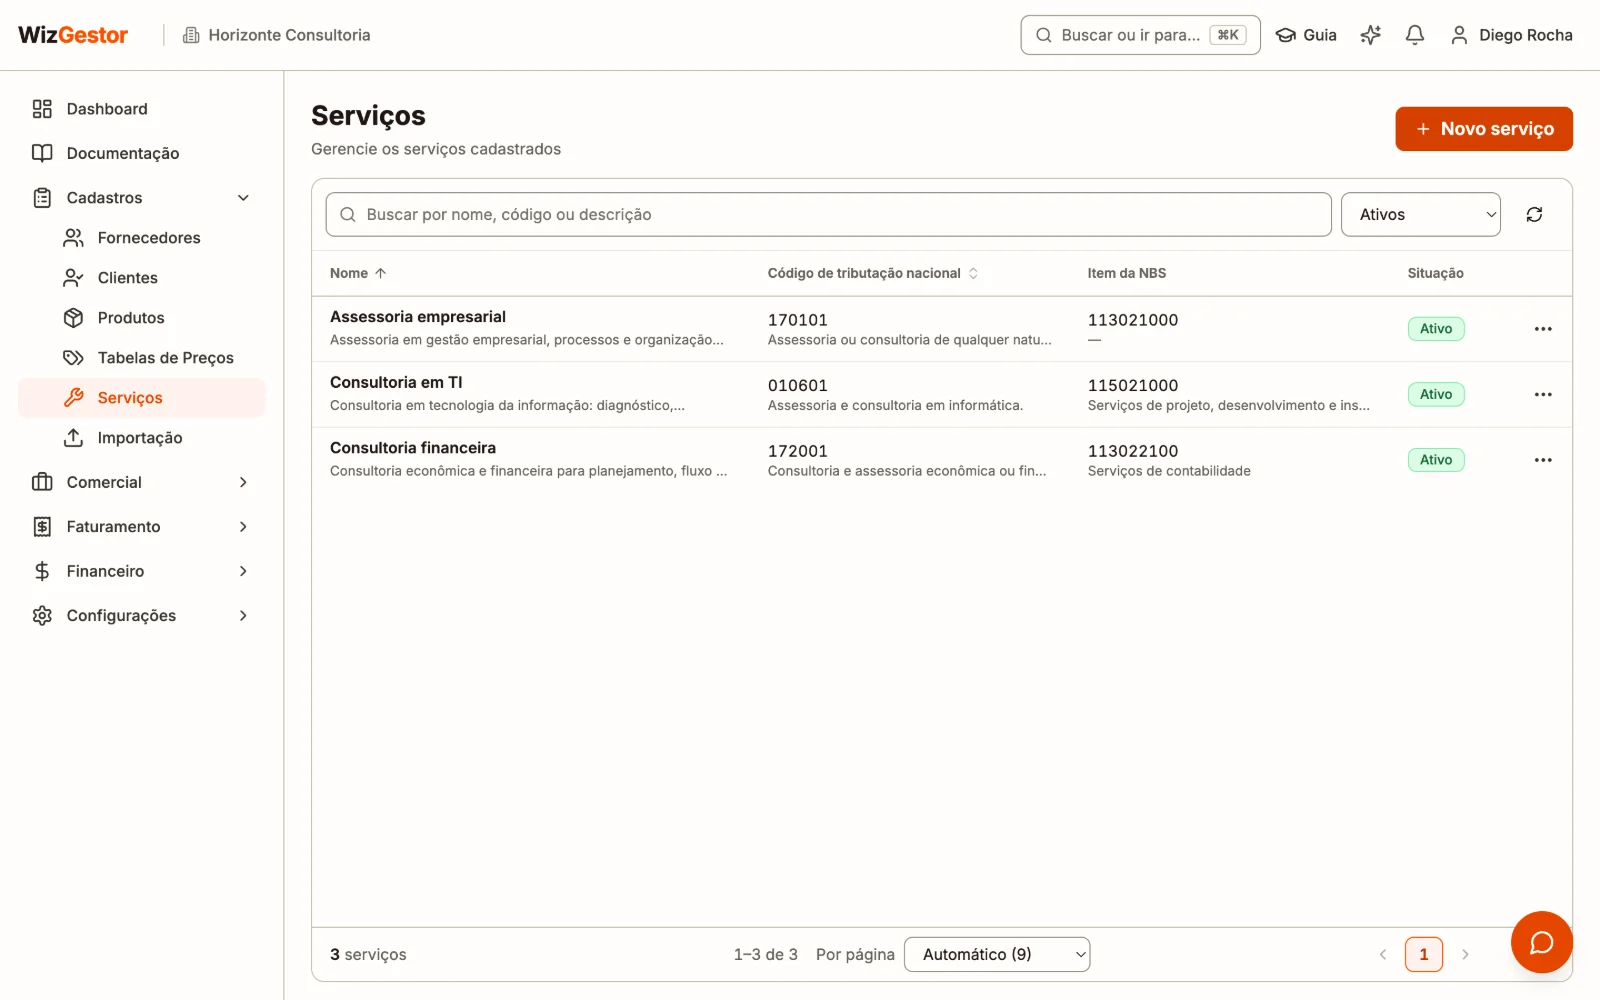Click the Importação upload icon
Viewport: 1600px width, 1000px height.
(x=73, y=438)
